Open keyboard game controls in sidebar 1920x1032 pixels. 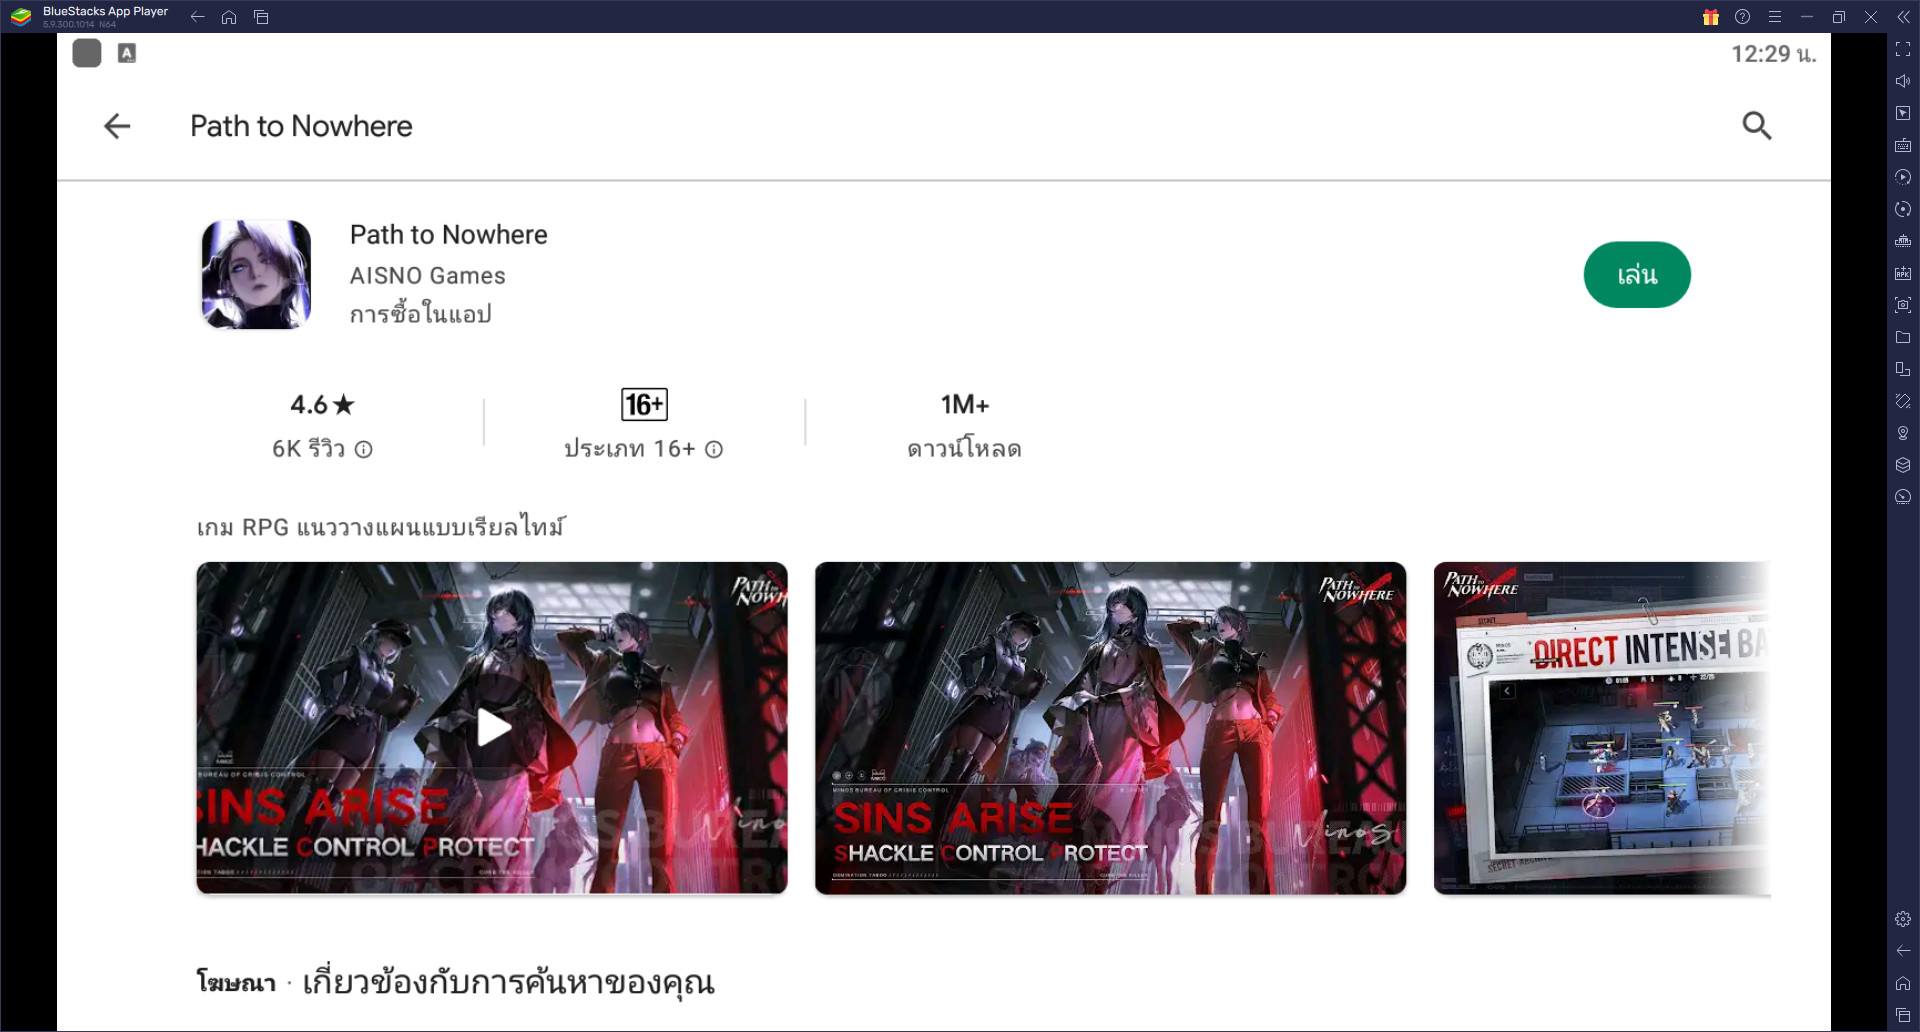(x=1903, y=145)
